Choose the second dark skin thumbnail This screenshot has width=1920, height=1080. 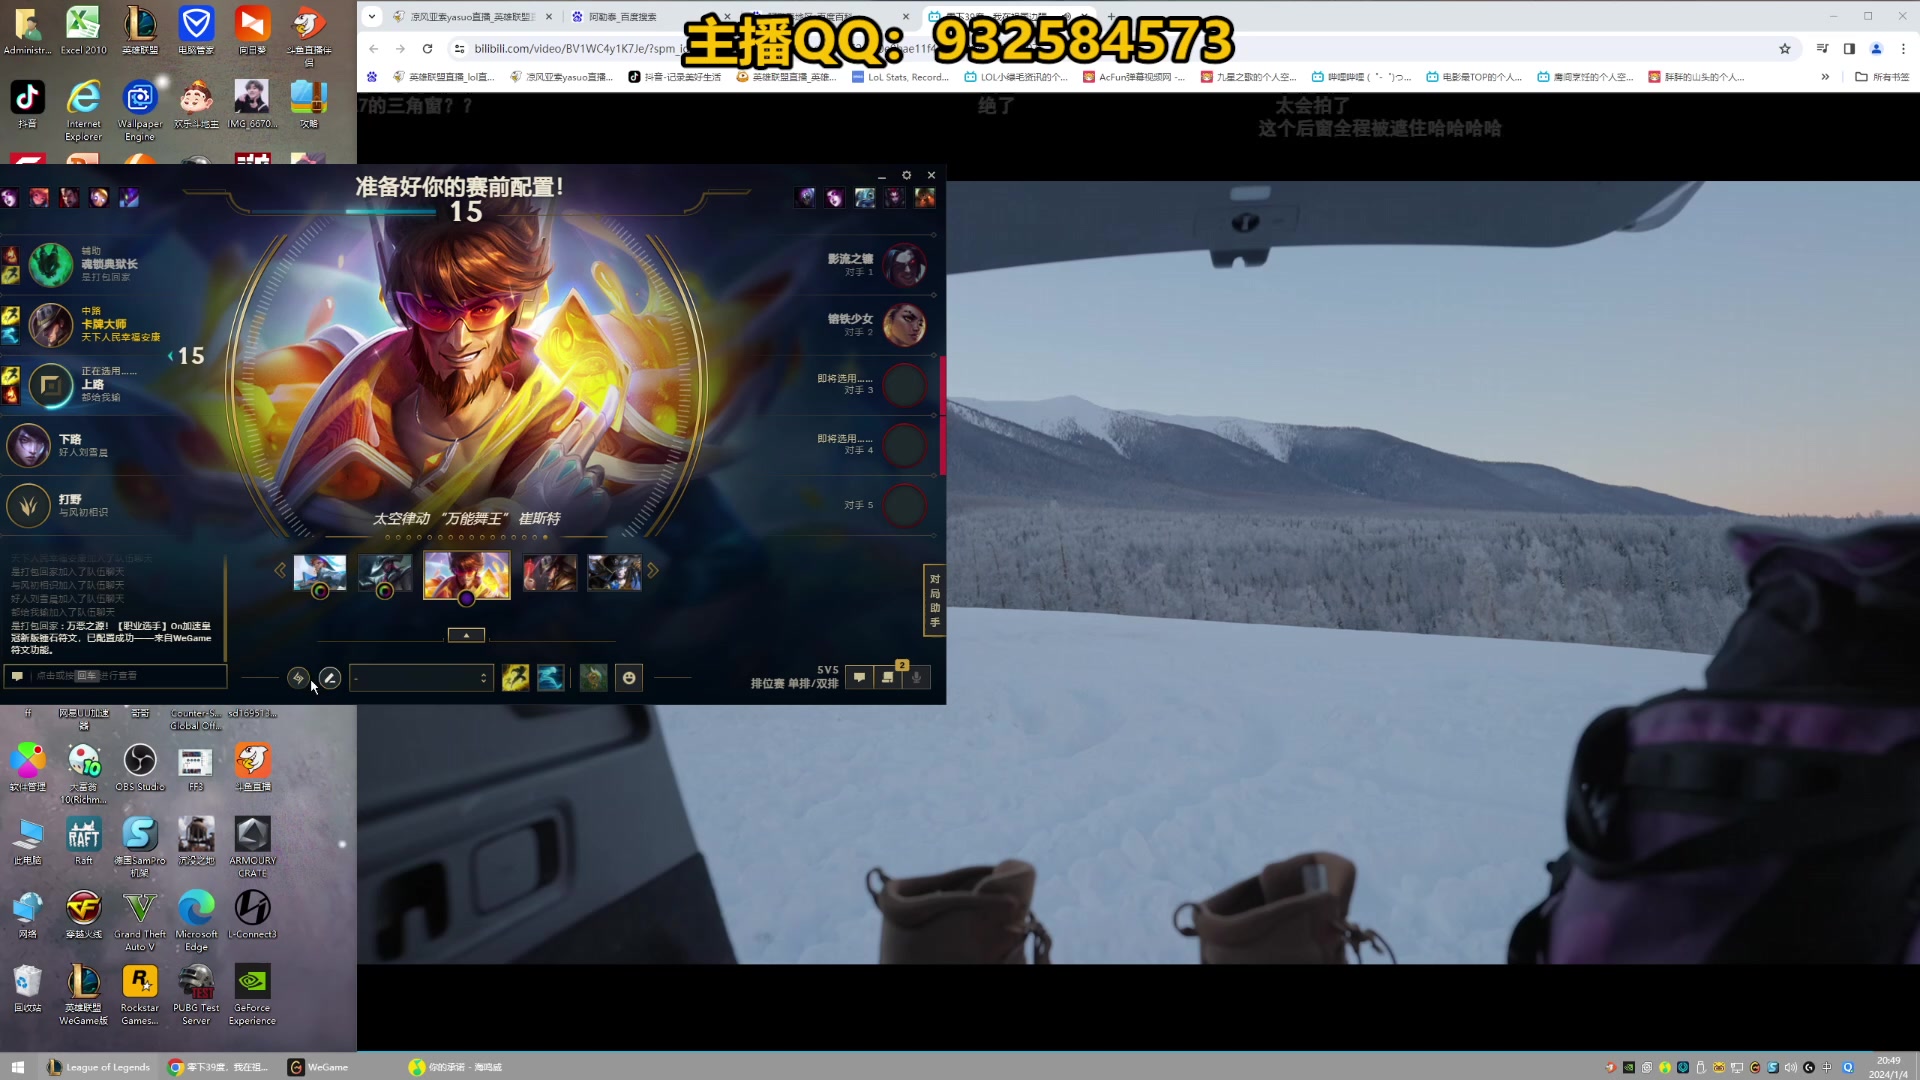(385, 572)
